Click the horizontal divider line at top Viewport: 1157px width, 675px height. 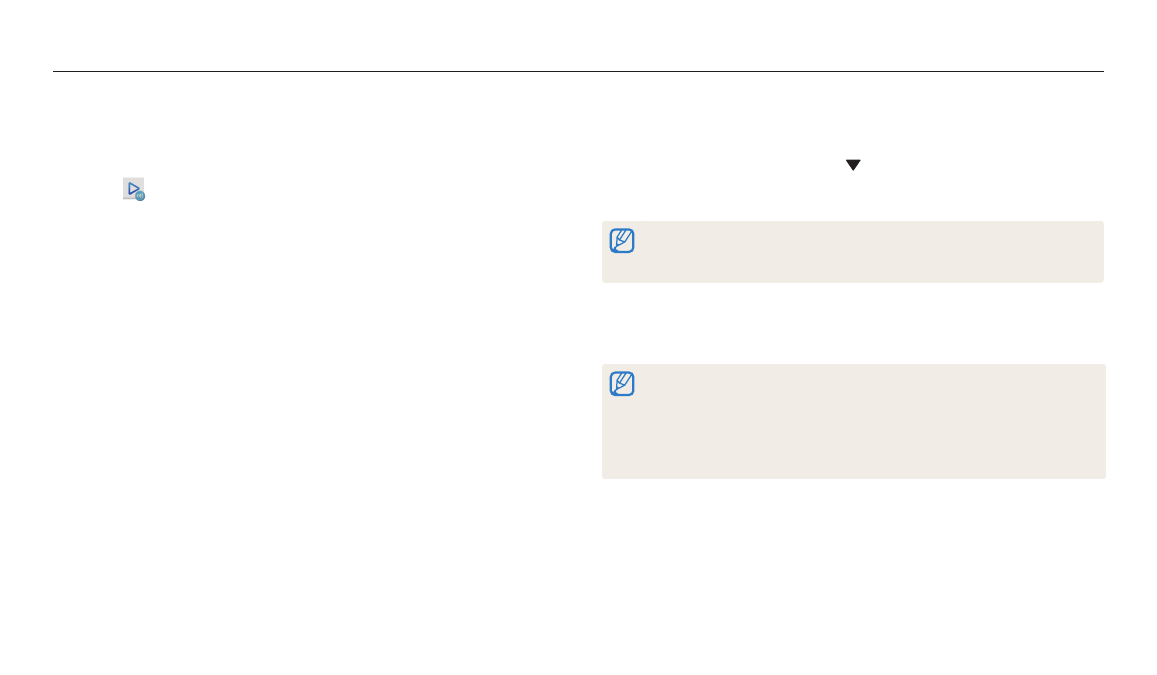pos(578,72)
